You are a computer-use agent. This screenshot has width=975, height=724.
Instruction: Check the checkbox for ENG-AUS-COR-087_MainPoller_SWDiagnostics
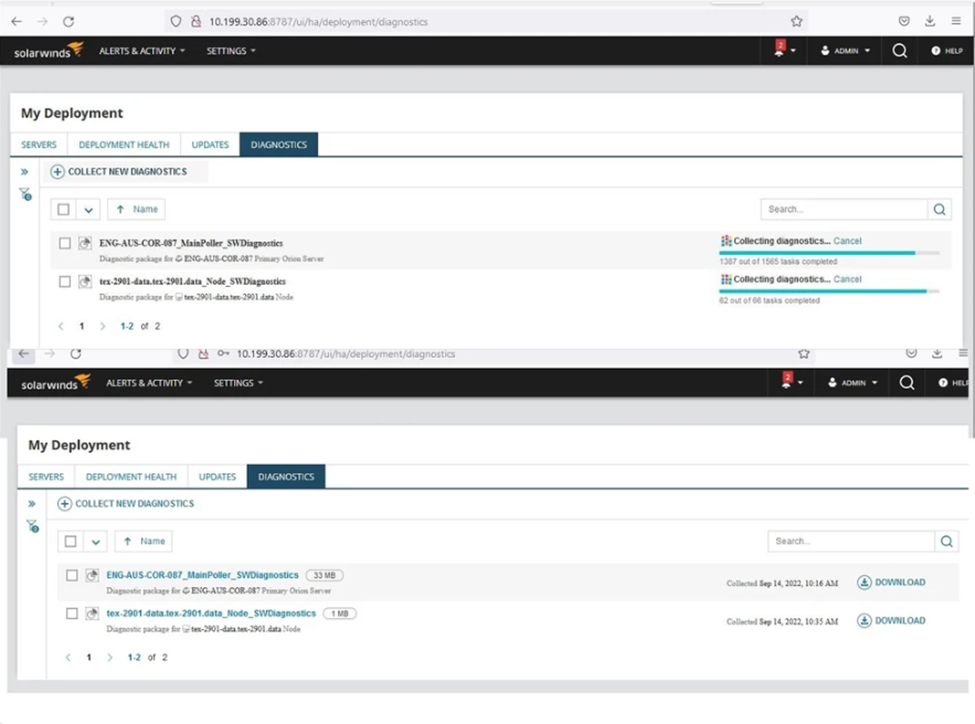click(x=64, y=242)
